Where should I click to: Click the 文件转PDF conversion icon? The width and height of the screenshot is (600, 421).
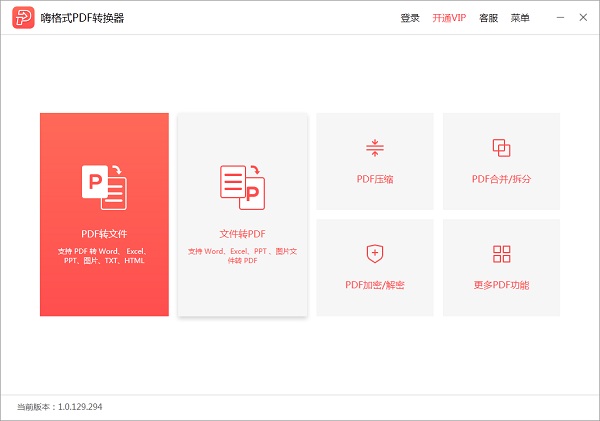click(241, 183)
